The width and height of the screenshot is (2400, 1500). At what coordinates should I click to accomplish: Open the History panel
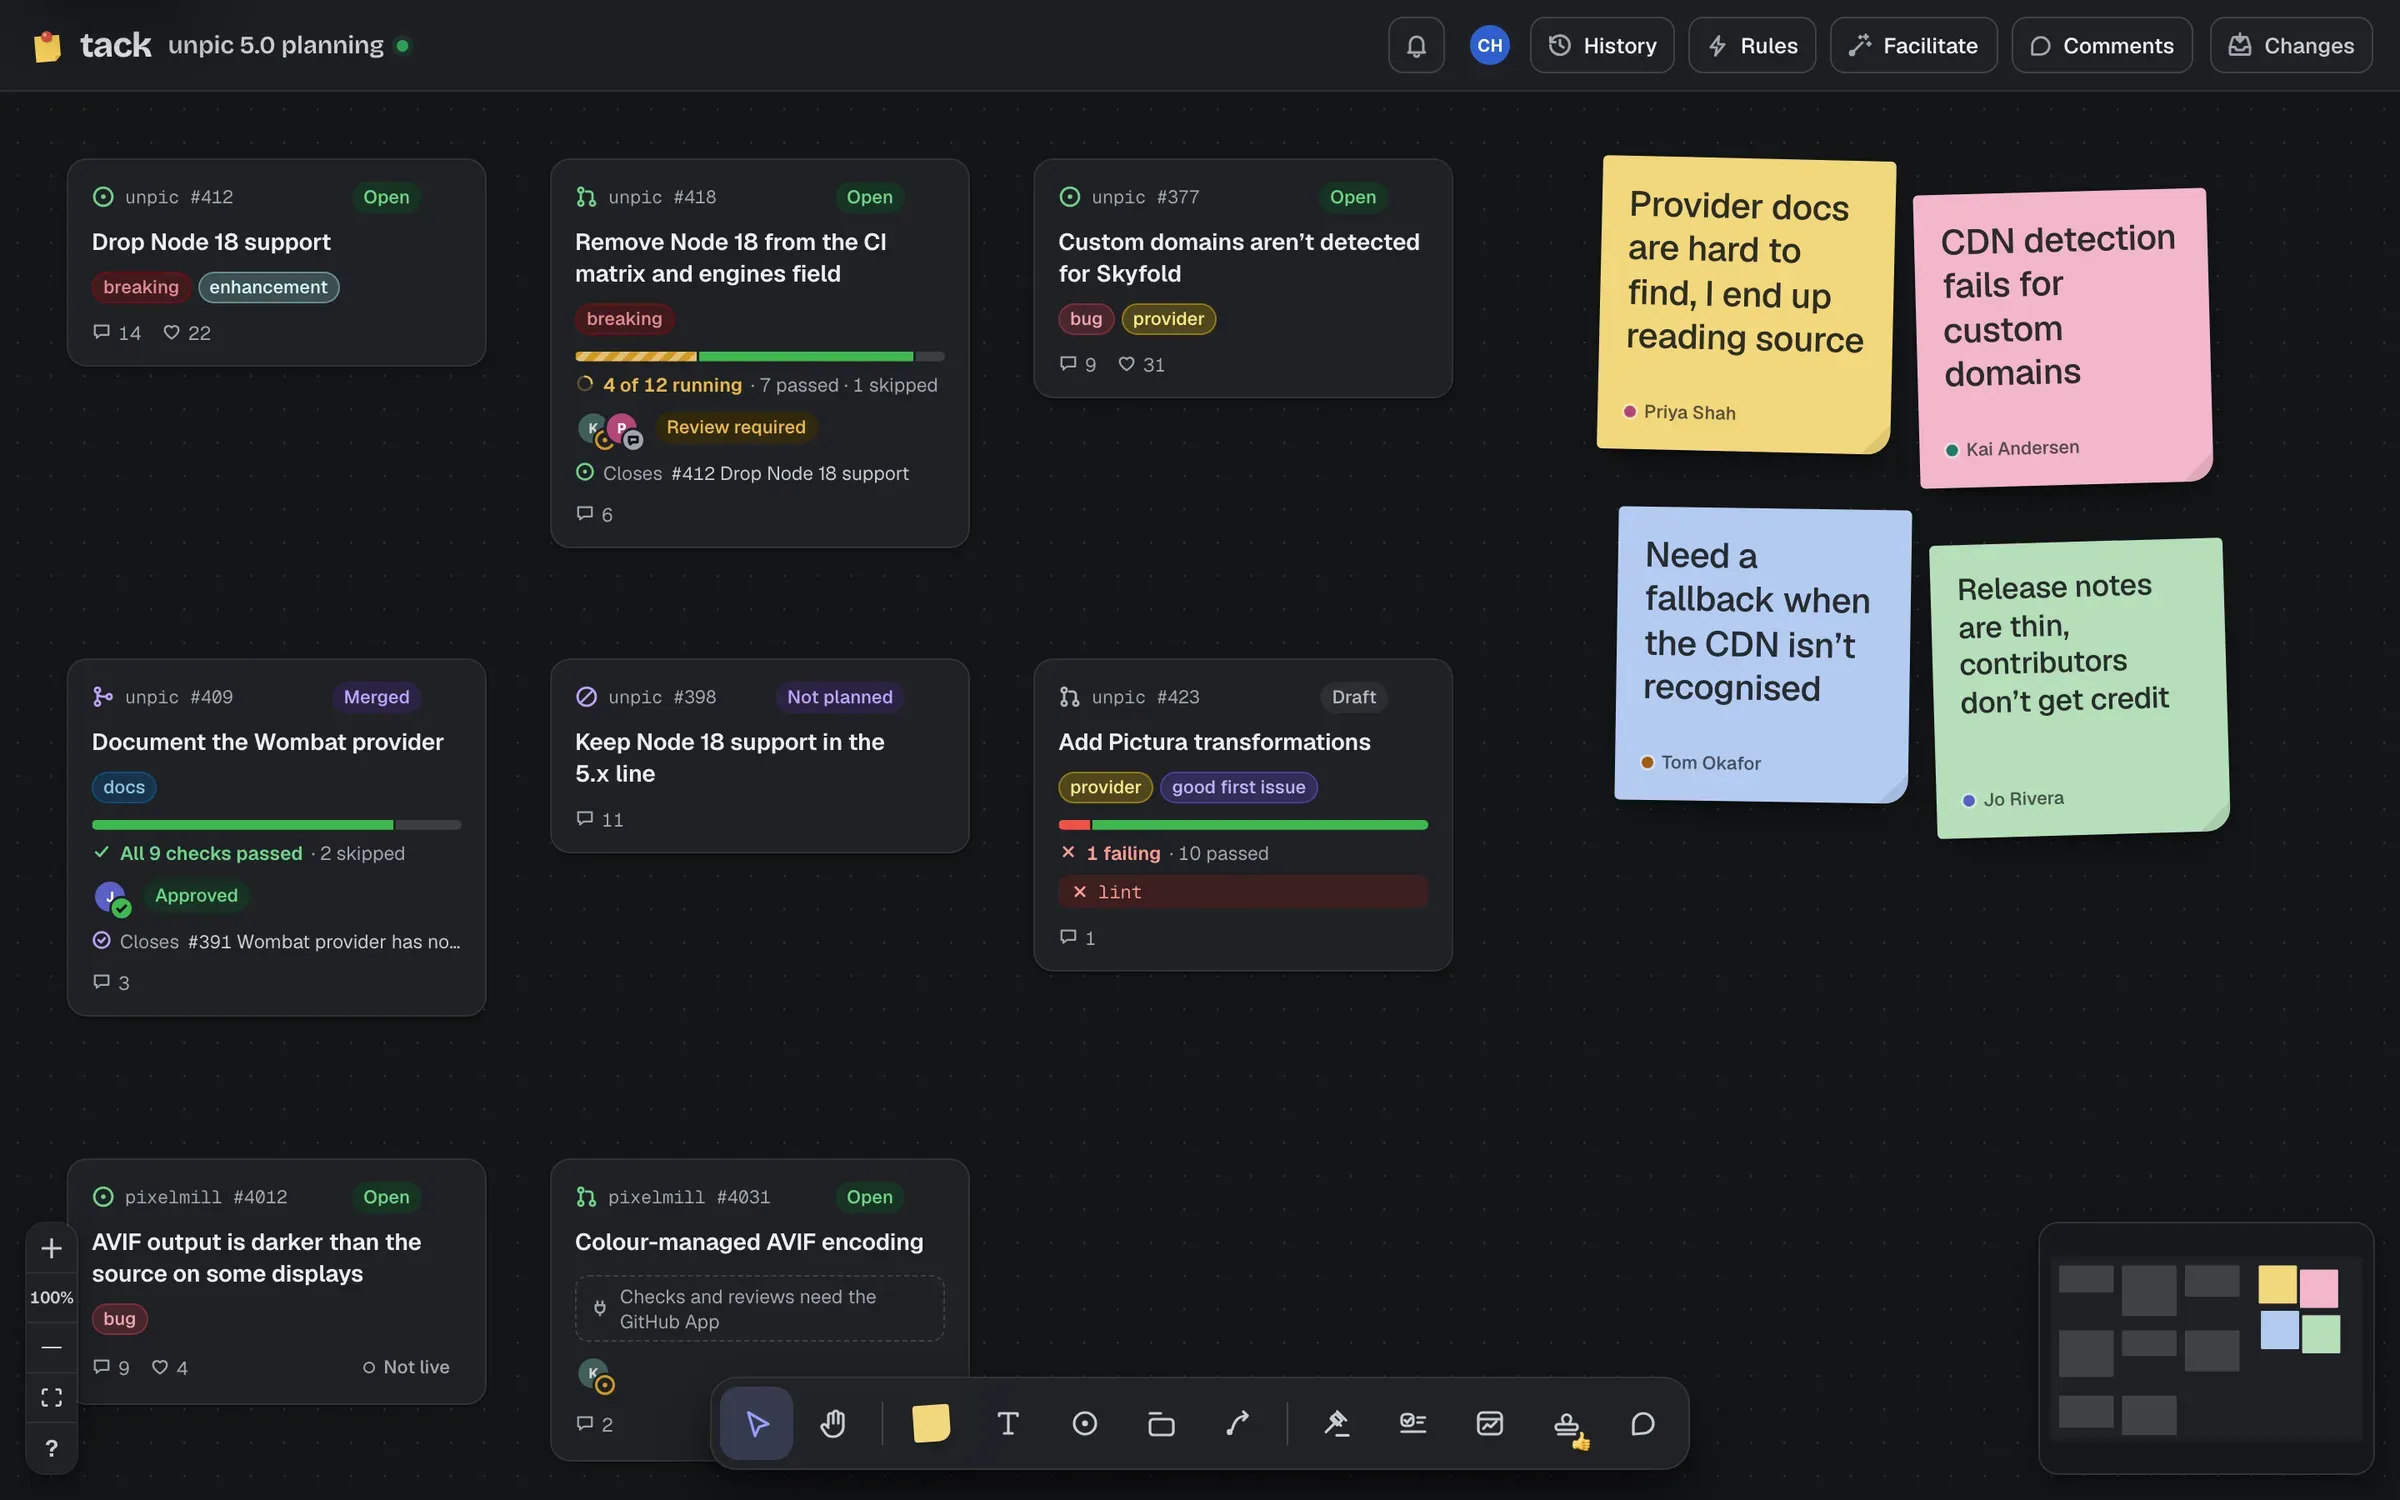click(1602, 45)
